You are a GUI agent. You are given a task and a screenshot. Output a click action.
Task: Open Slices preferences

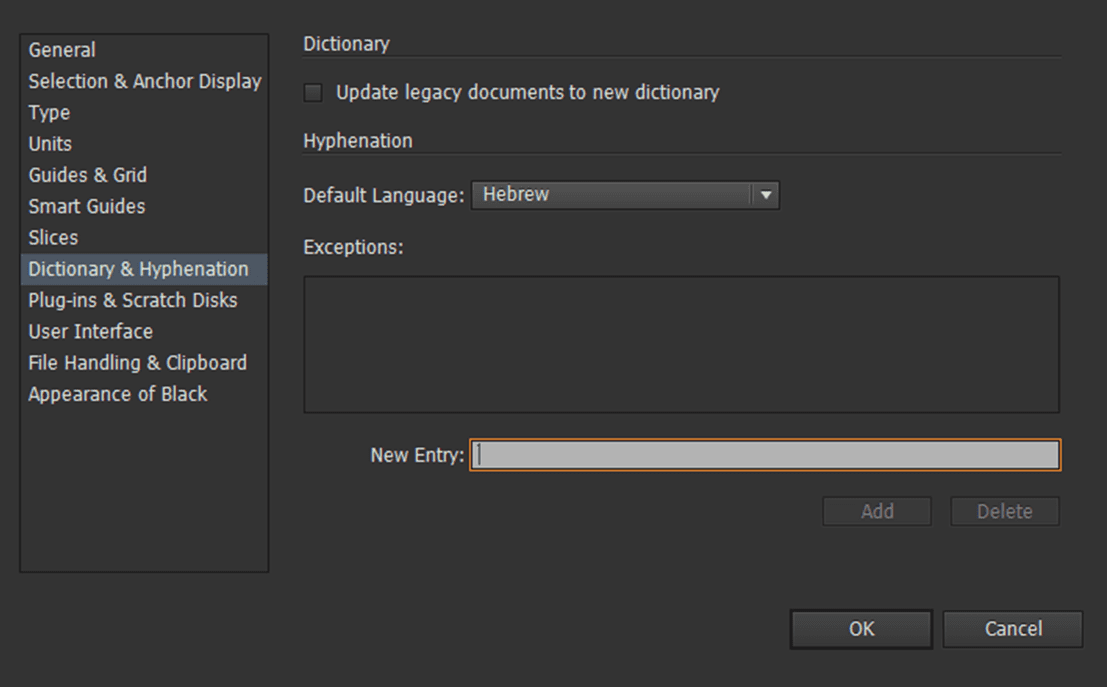[x=53, y=238]
